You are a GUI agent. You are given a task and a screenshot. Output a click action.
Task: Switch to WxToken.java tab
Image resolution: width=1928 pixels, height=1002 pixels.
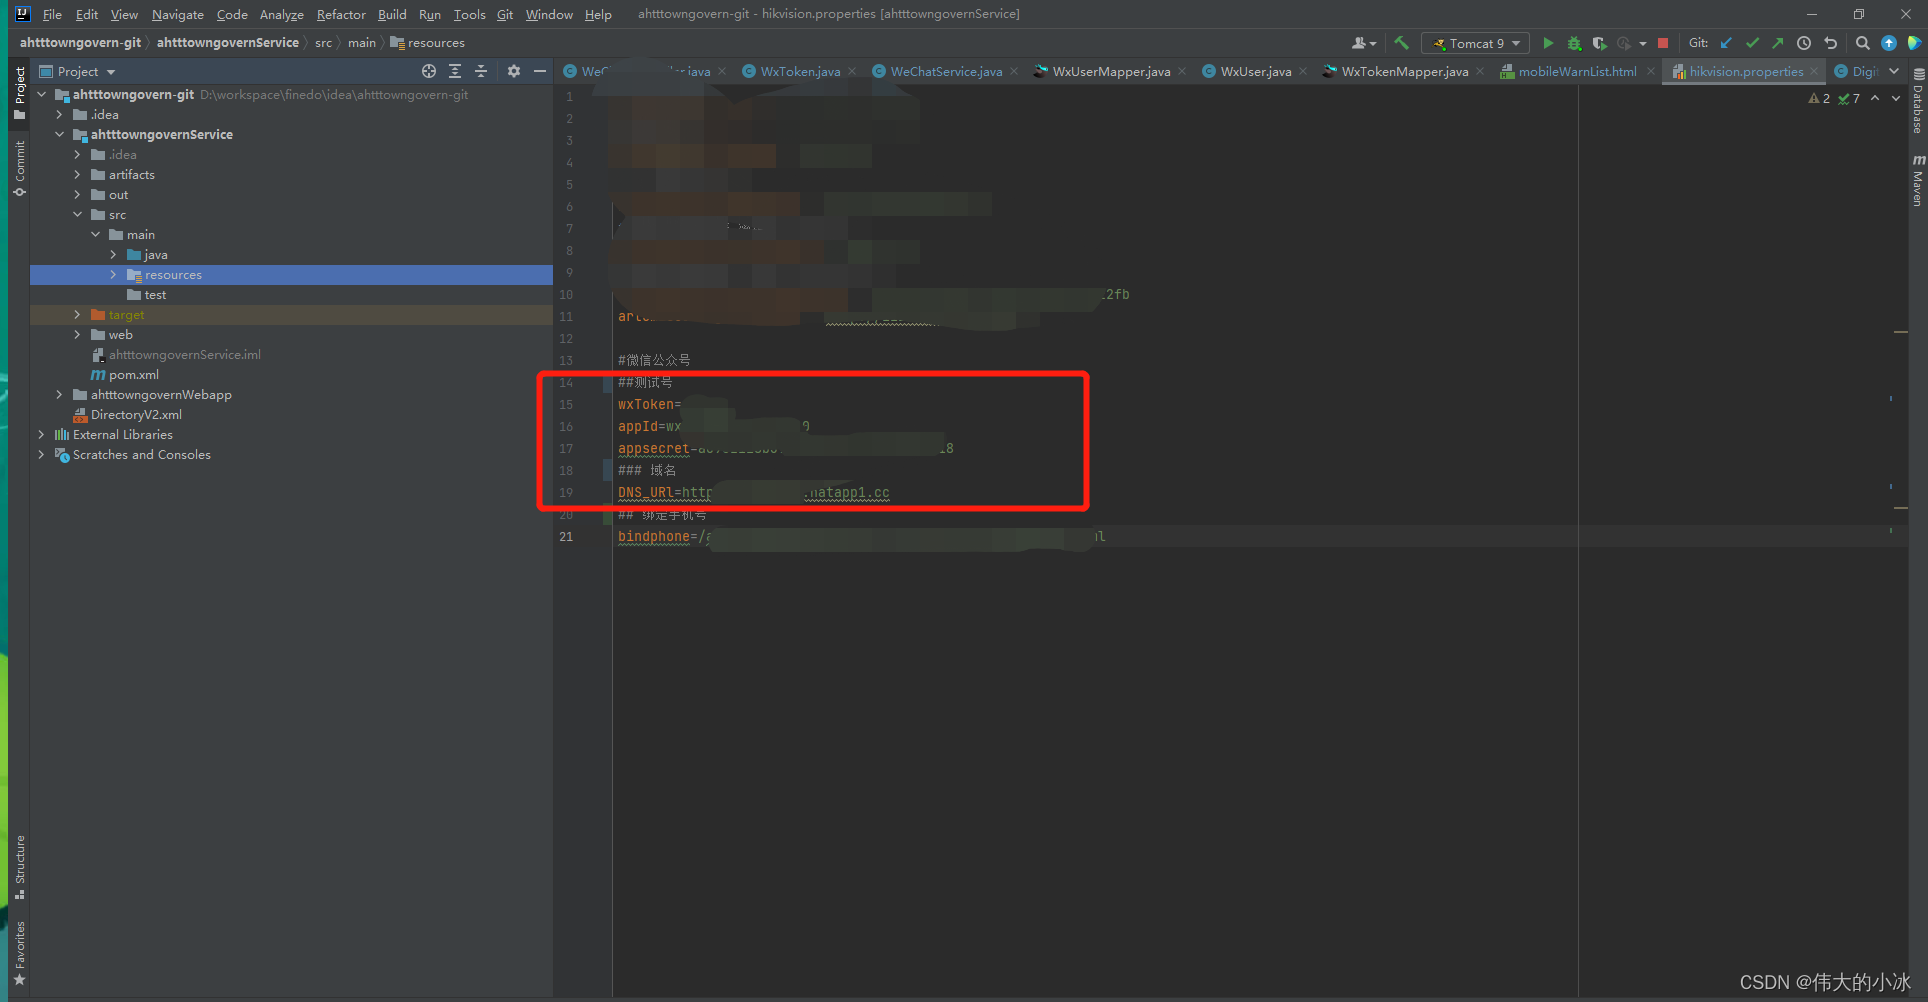[x=799, y=71]
